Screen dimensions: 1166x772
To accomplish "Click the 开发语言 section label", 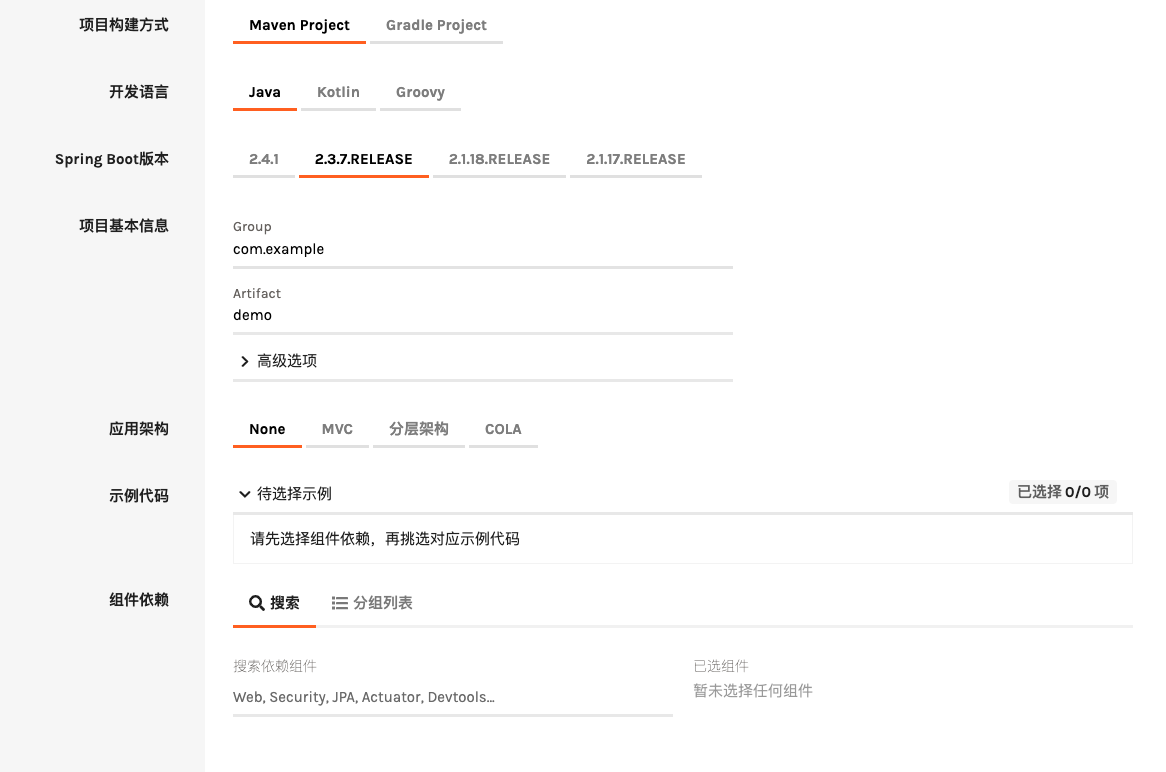I will pyautogui.click(x=138, y=92).
